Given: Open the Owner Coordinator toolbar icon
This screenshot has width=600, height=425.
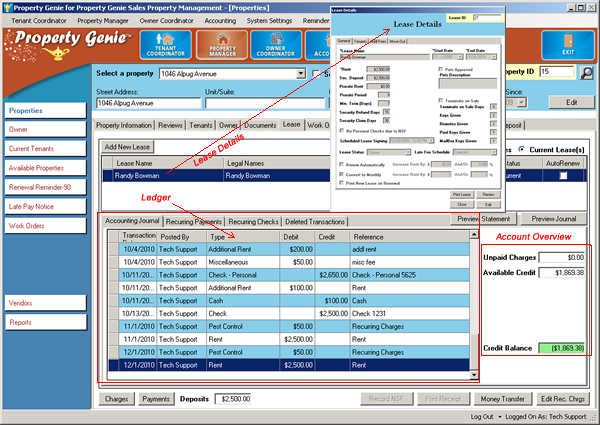Looking at the screenshot, I should (x=276, y=45).
